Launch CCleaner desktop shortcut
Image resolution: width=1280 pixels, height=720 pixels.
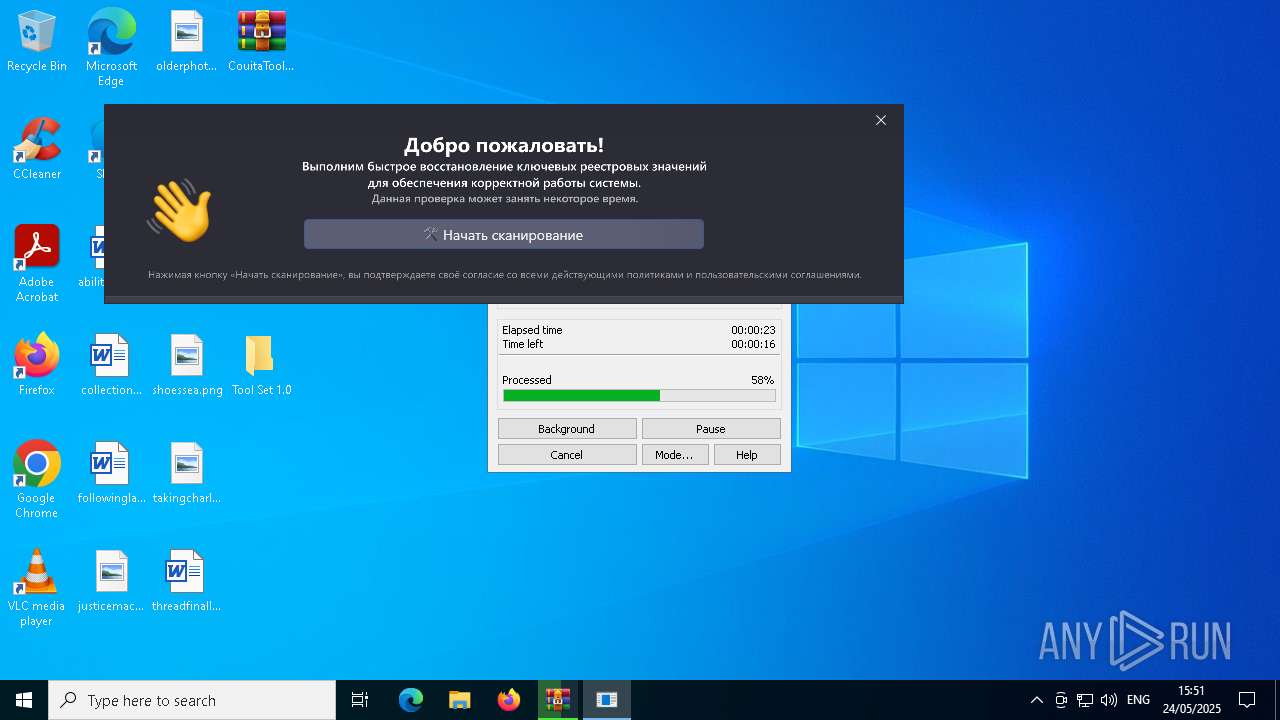(x=37, y=150)
